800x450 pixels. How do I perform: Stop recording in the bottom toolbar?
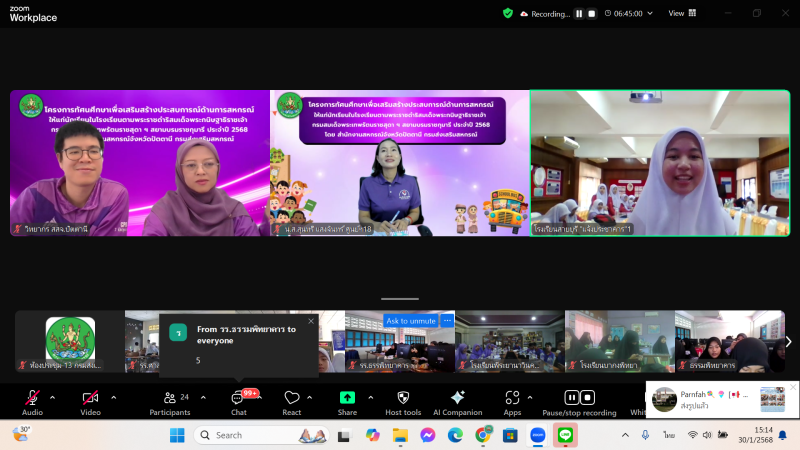587,397
